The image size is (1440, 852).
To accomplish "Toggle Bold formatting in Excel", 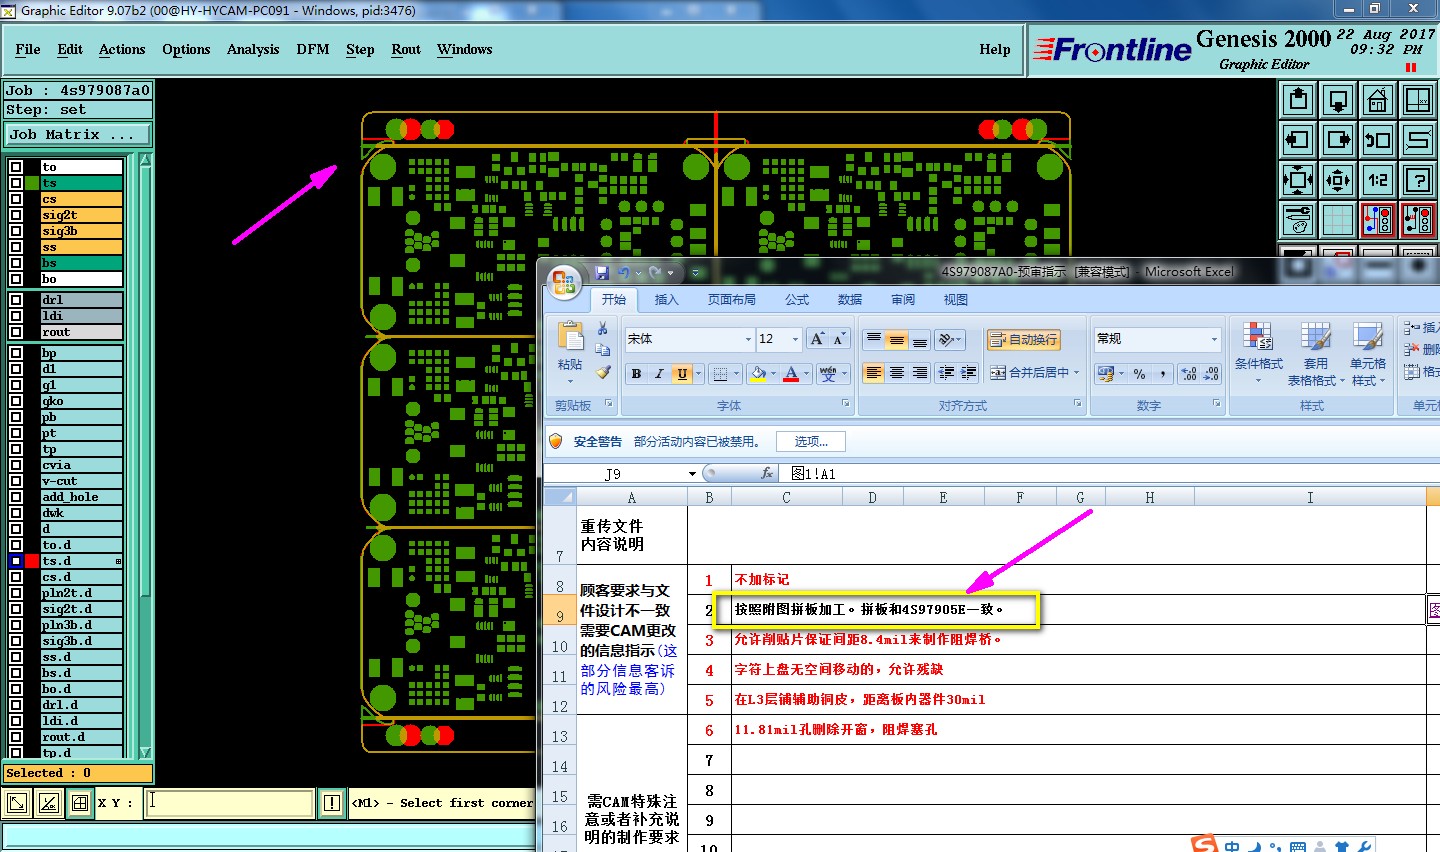I will (636, 373).
